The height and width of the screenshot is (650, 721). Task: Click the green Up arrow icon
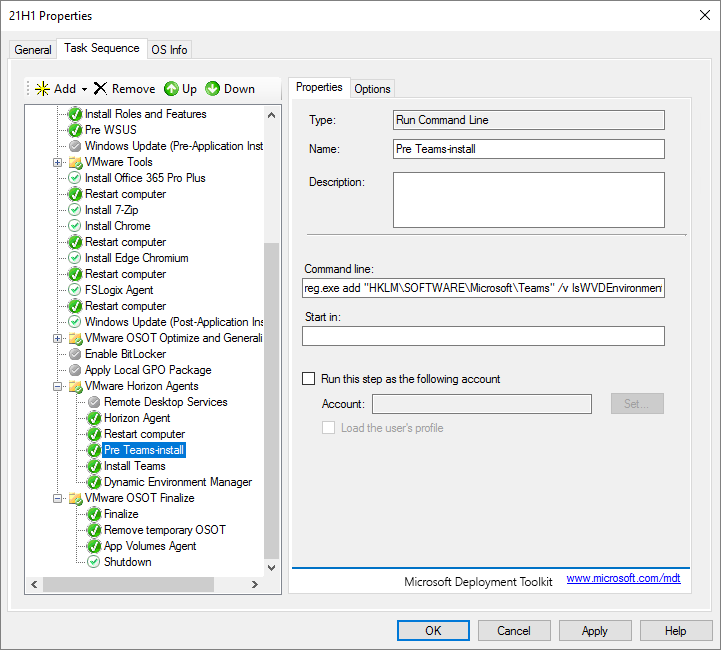pos(171,89)
